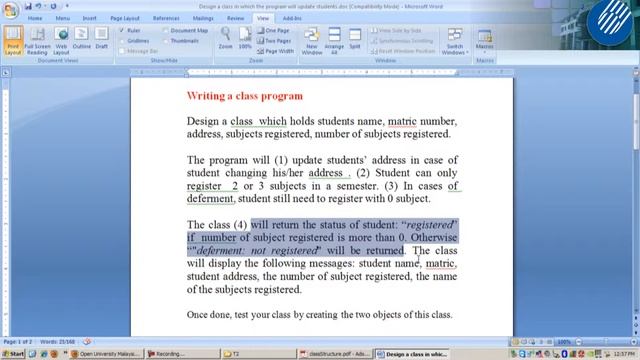The image size is (640, 360).
Task: Enable Document Map checkbox
Action: click(x=165, y=31)
